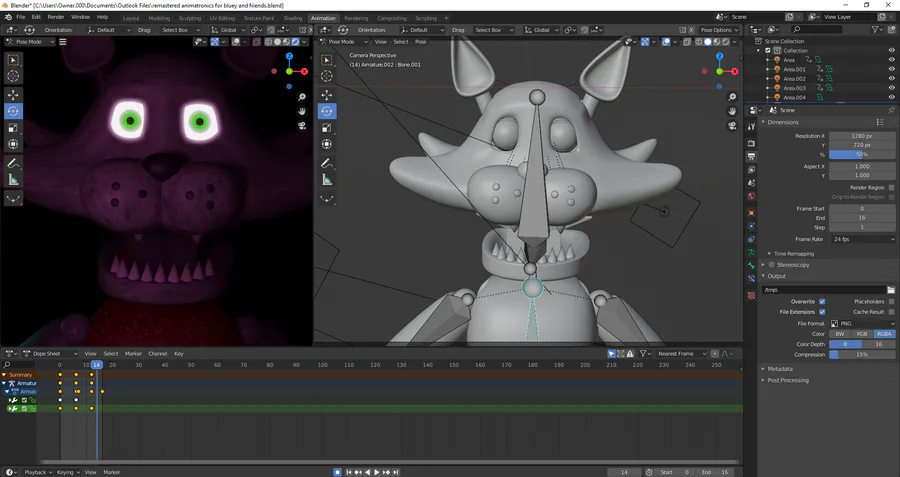Open the Dope Sheet mode dropdown
Viewport: 900px width, 477px height.
pos(51,354)
